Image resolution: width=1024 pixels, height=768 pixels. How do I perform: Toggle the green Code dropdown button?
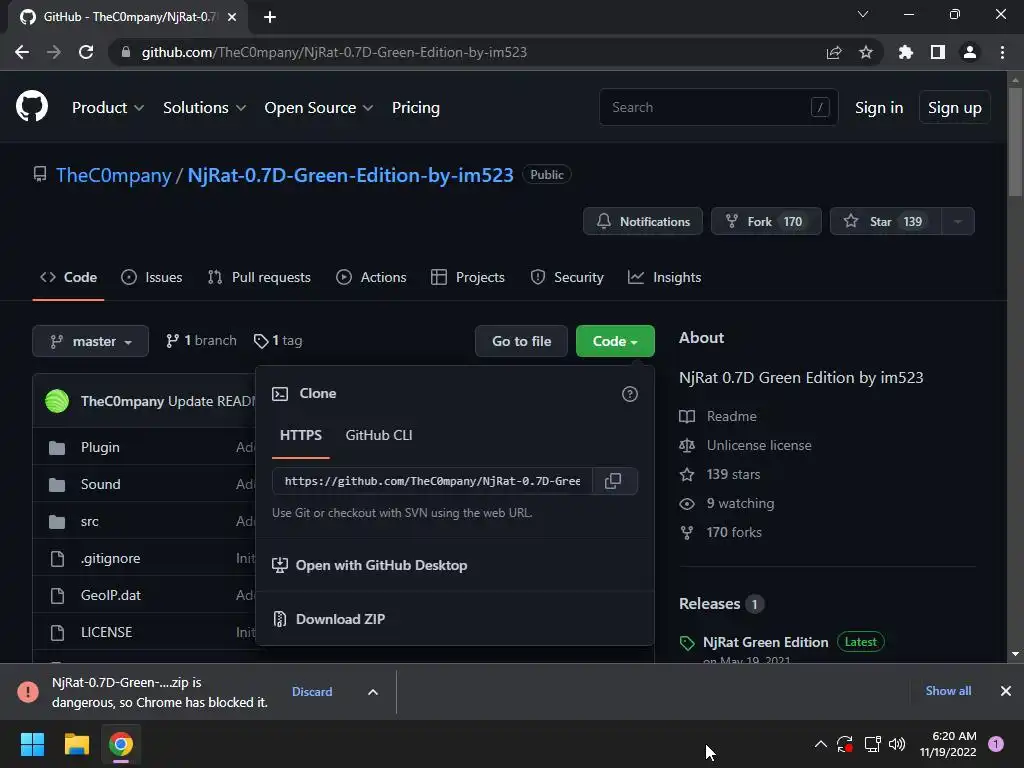(615, 342)
